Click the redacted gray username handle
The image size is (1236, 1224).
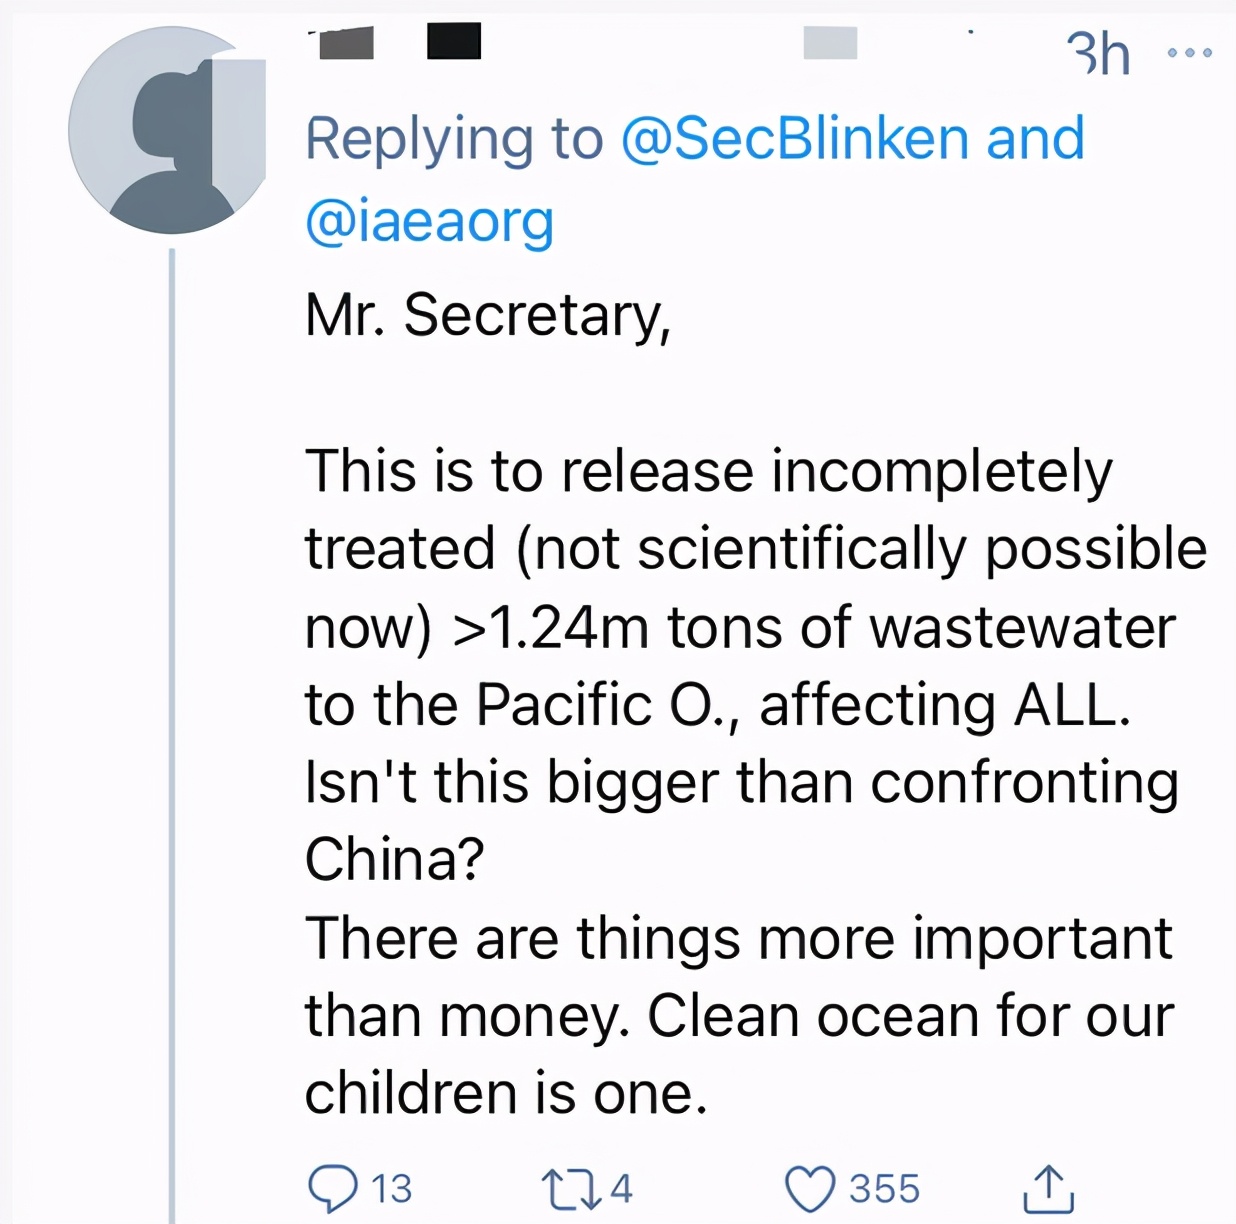click(830, 42)
